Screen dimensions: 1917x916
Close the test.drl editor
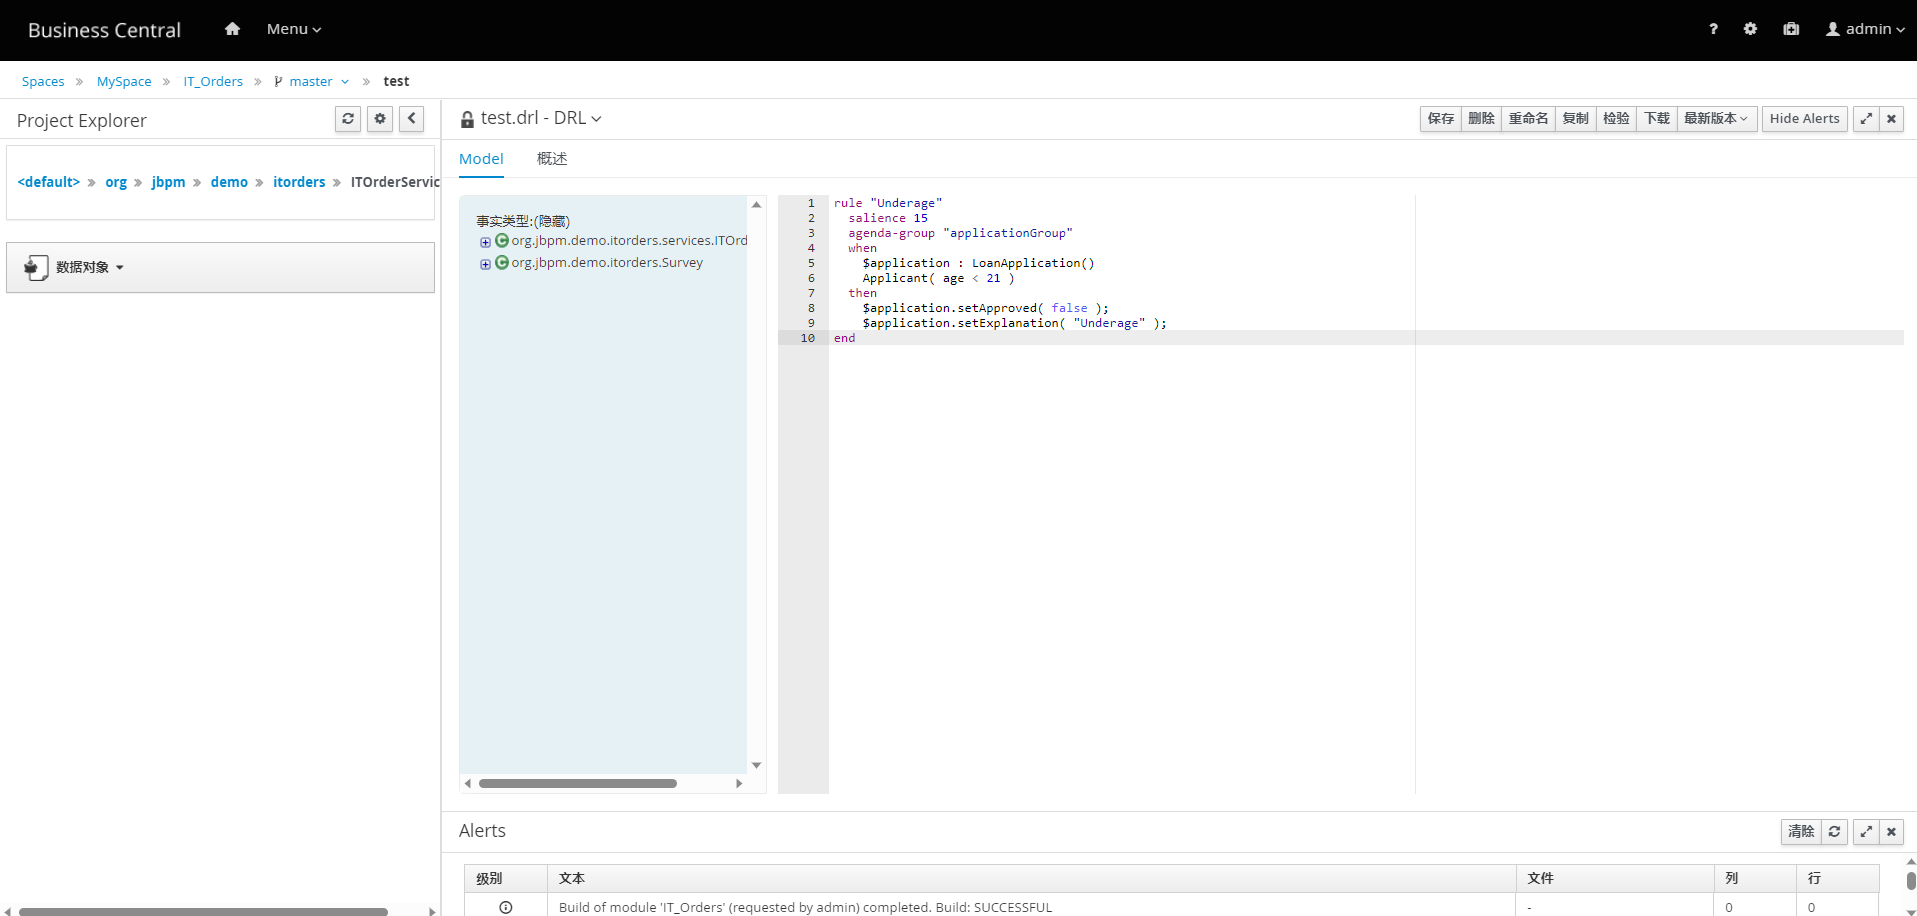pyautogui.click(x=1891, y=118)
